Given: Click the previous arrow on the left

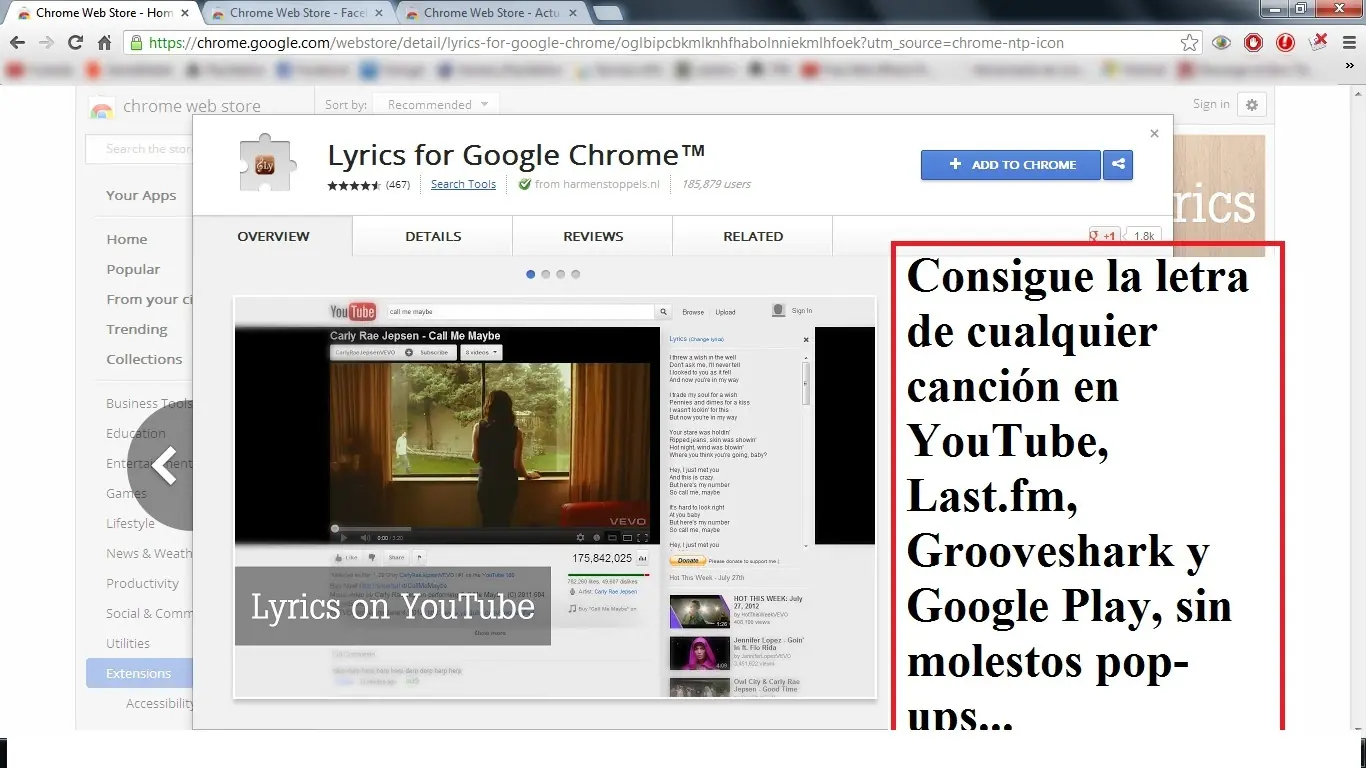Looking at the screenshot, I should pyautogui.click(x=166, y=466).
